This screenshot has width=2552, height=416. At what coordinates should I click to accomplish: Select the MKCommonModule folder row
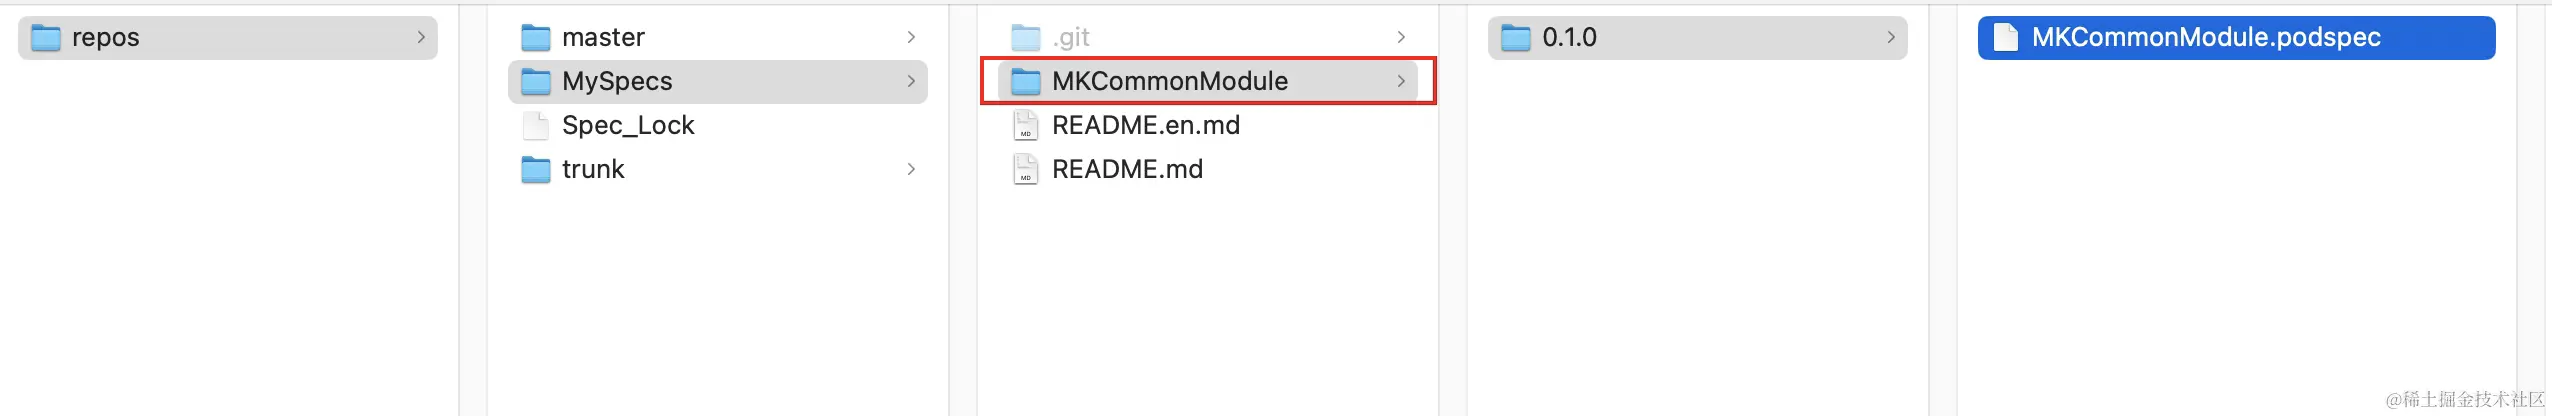pyautogui.click(x=1208, y=81)
